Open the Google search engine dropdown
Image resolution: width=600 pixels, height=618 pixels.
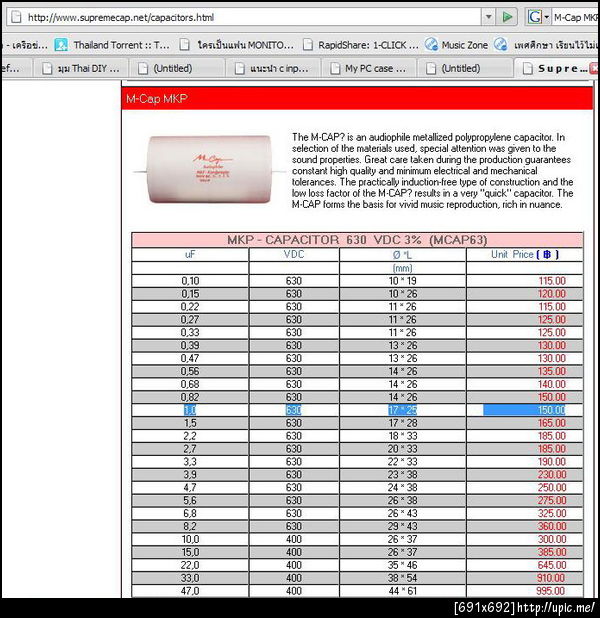(546, 17)
